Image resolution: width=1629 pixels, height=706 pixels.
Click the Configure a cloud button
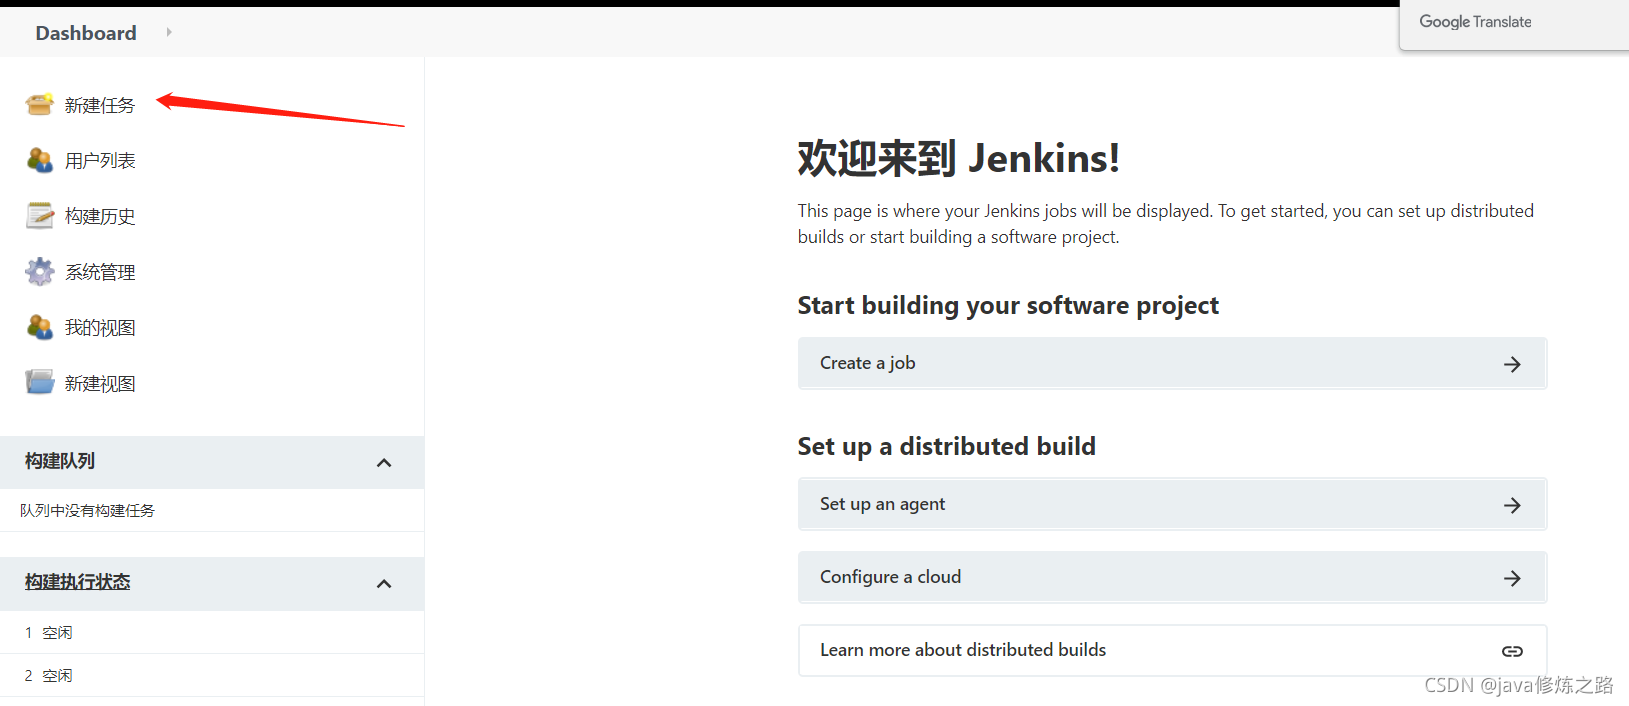(1172, 577)
